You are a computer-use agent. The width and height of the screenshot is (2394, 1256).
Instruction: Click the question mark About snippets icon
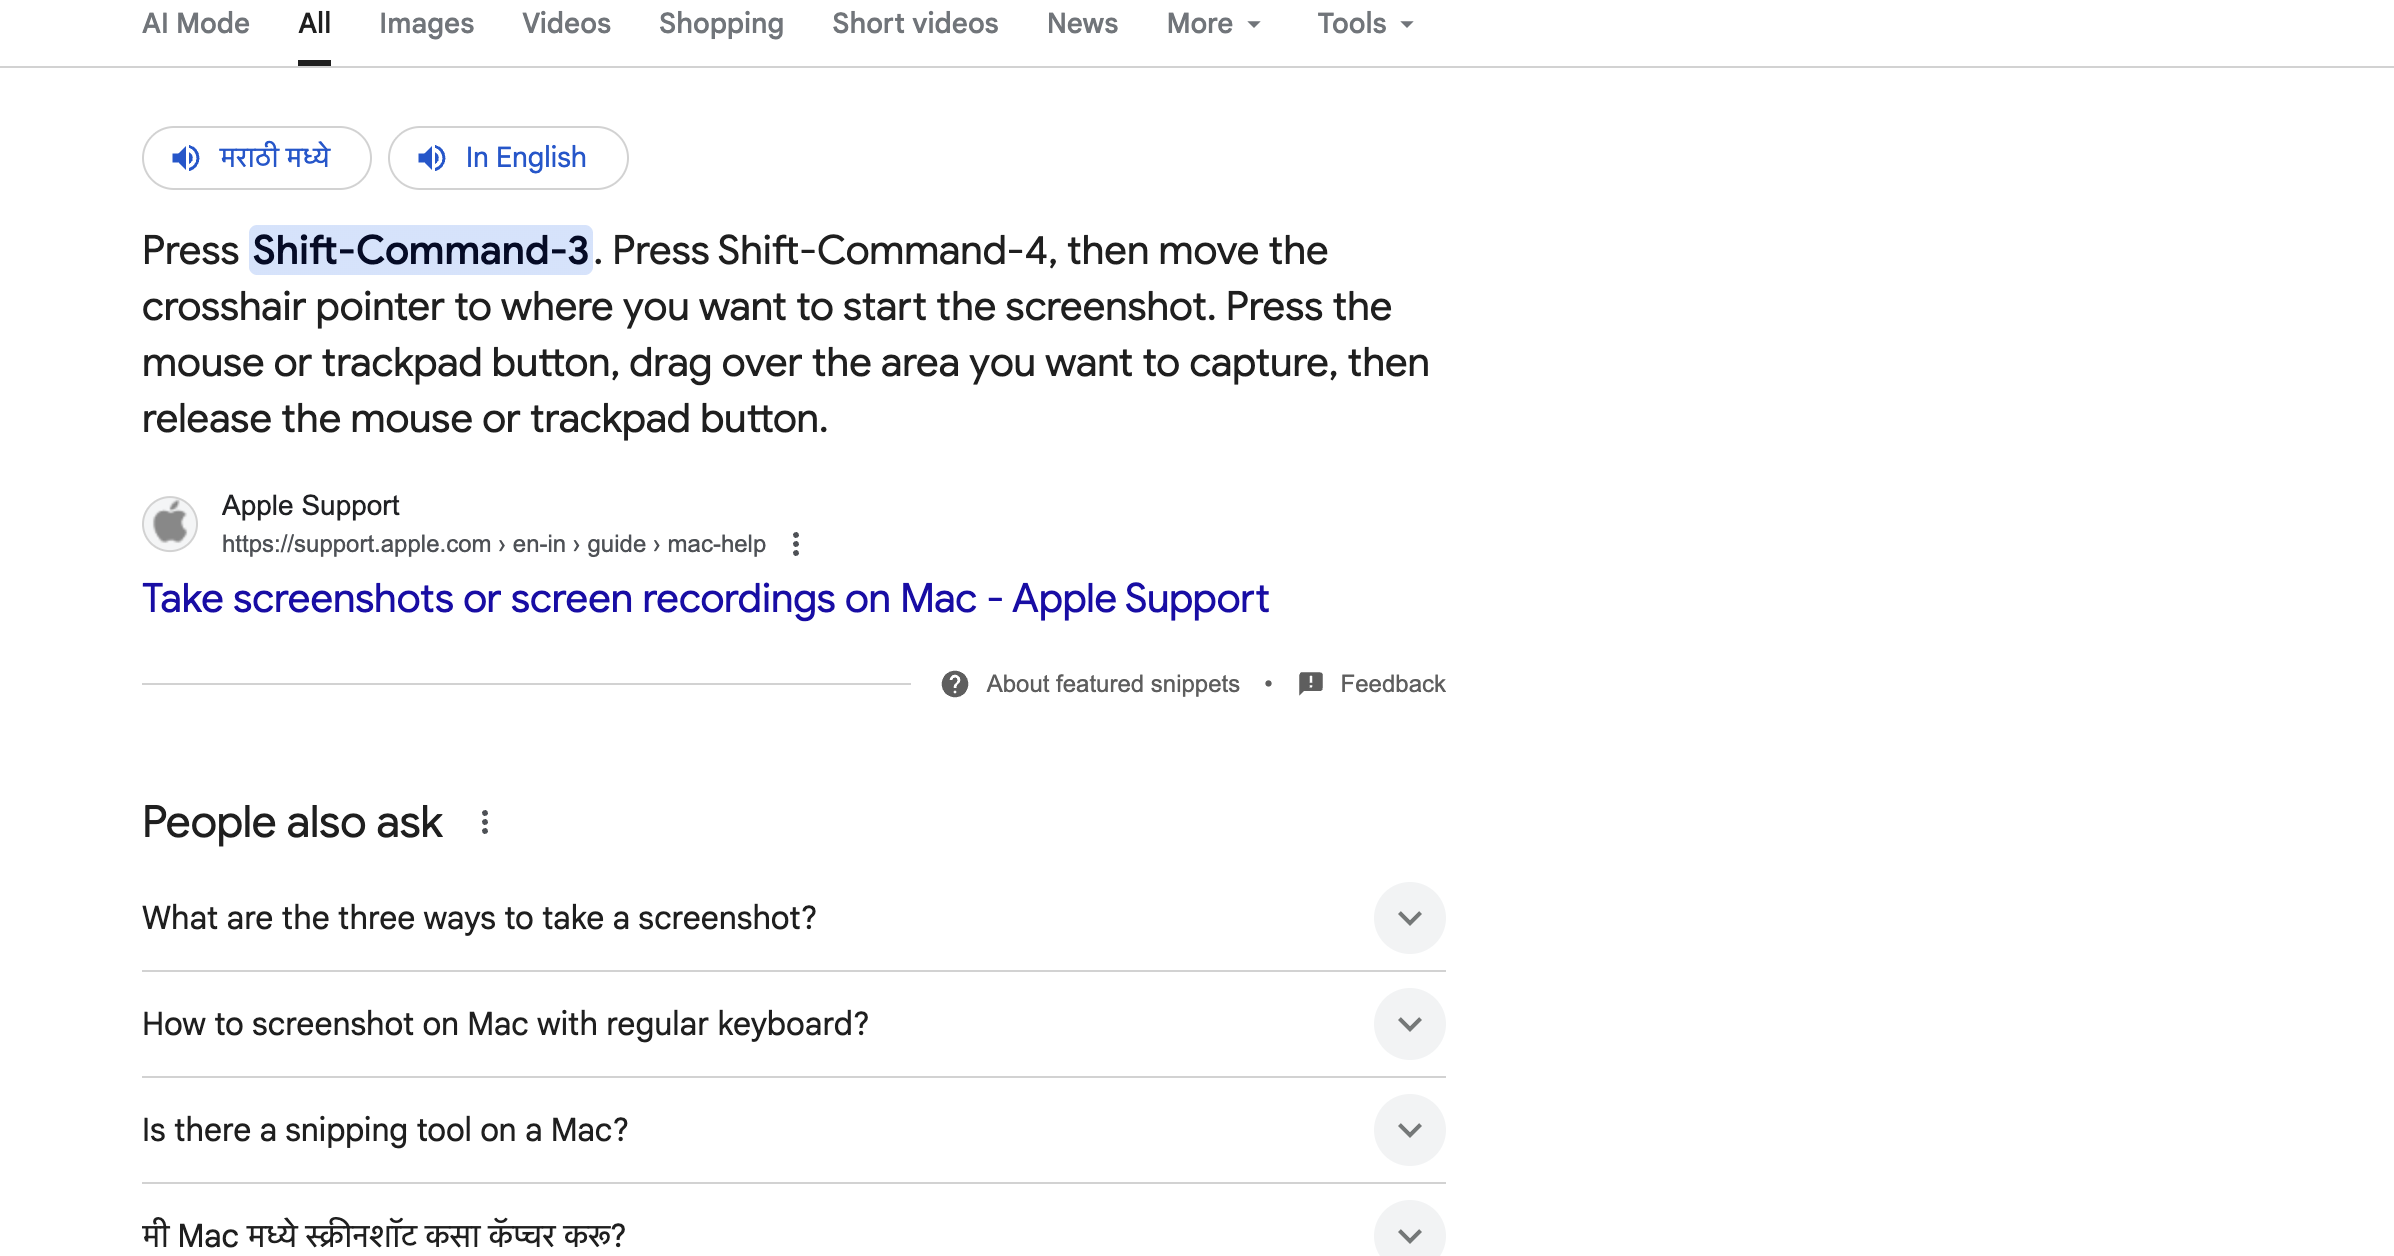click(955, 684)
